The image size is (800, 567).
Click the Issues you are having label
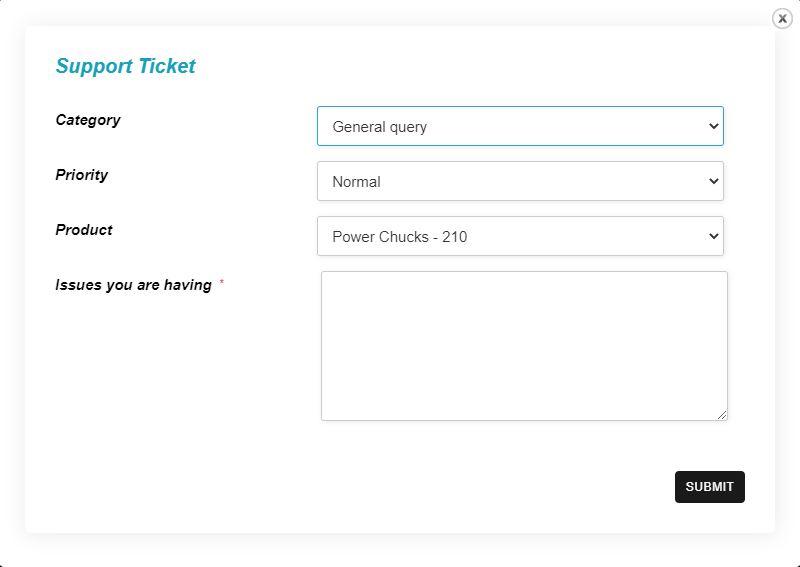point(133,285)
